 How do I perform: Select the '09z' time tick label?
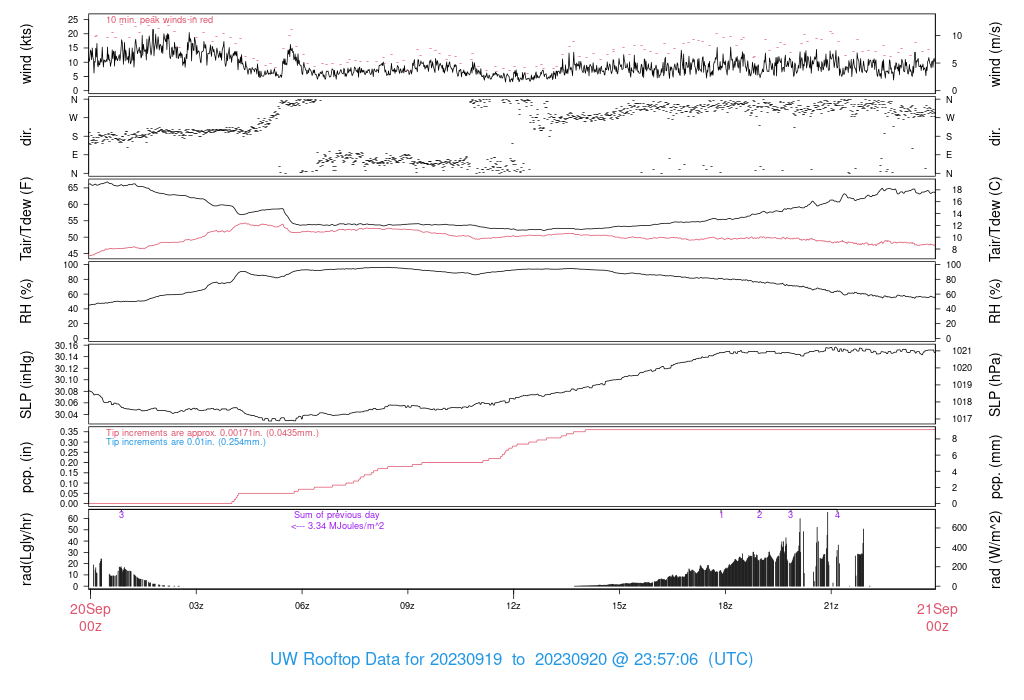(408, 606)
